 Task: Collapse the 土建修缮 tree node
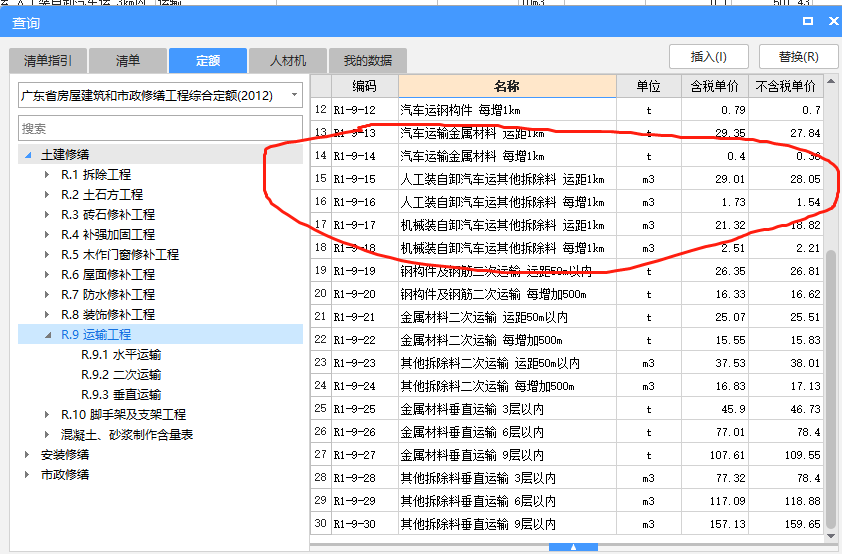coord(28,155)
